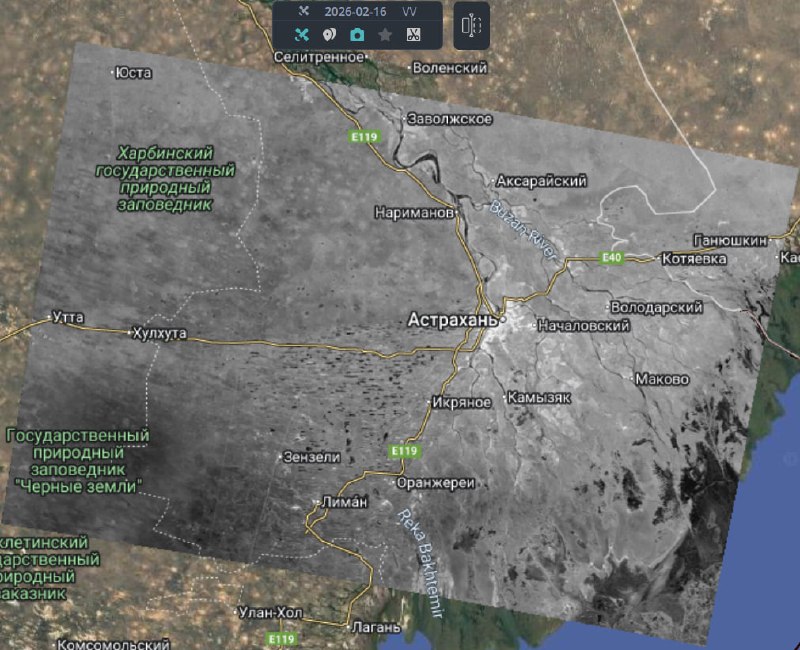
Task: Click the camera snapshot icon
Action: tap(357, 35)
